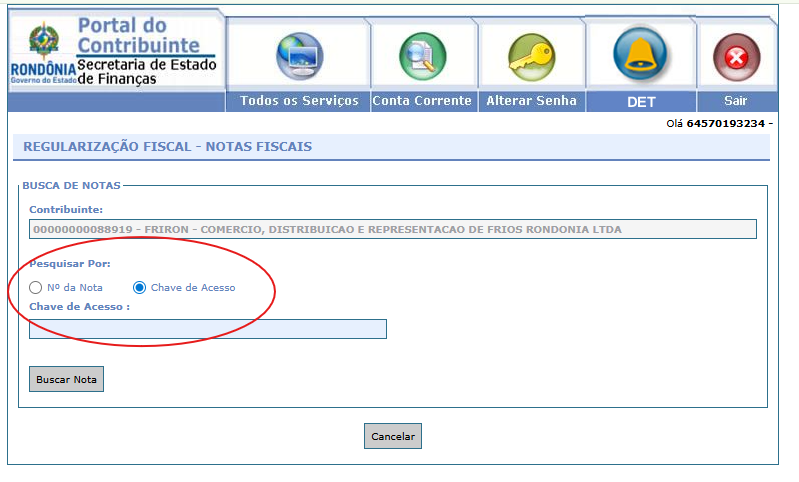Click the Contribuinte read-only field
This screenshot has height=482, width=799.
point(392,229)
